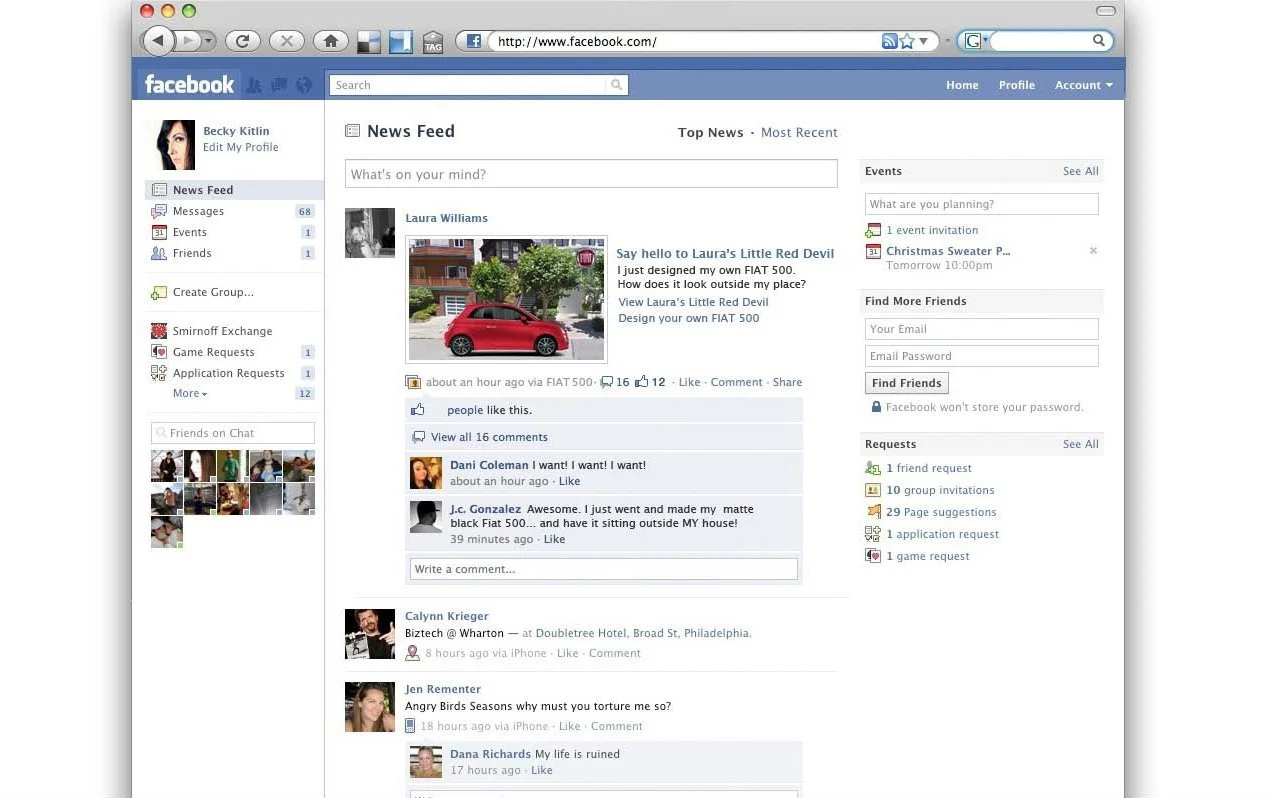Image resolution: width=1274 pixels, height=798 pixels.
Task: Open the back/forward history dropdown arrow
Action: 209,41
